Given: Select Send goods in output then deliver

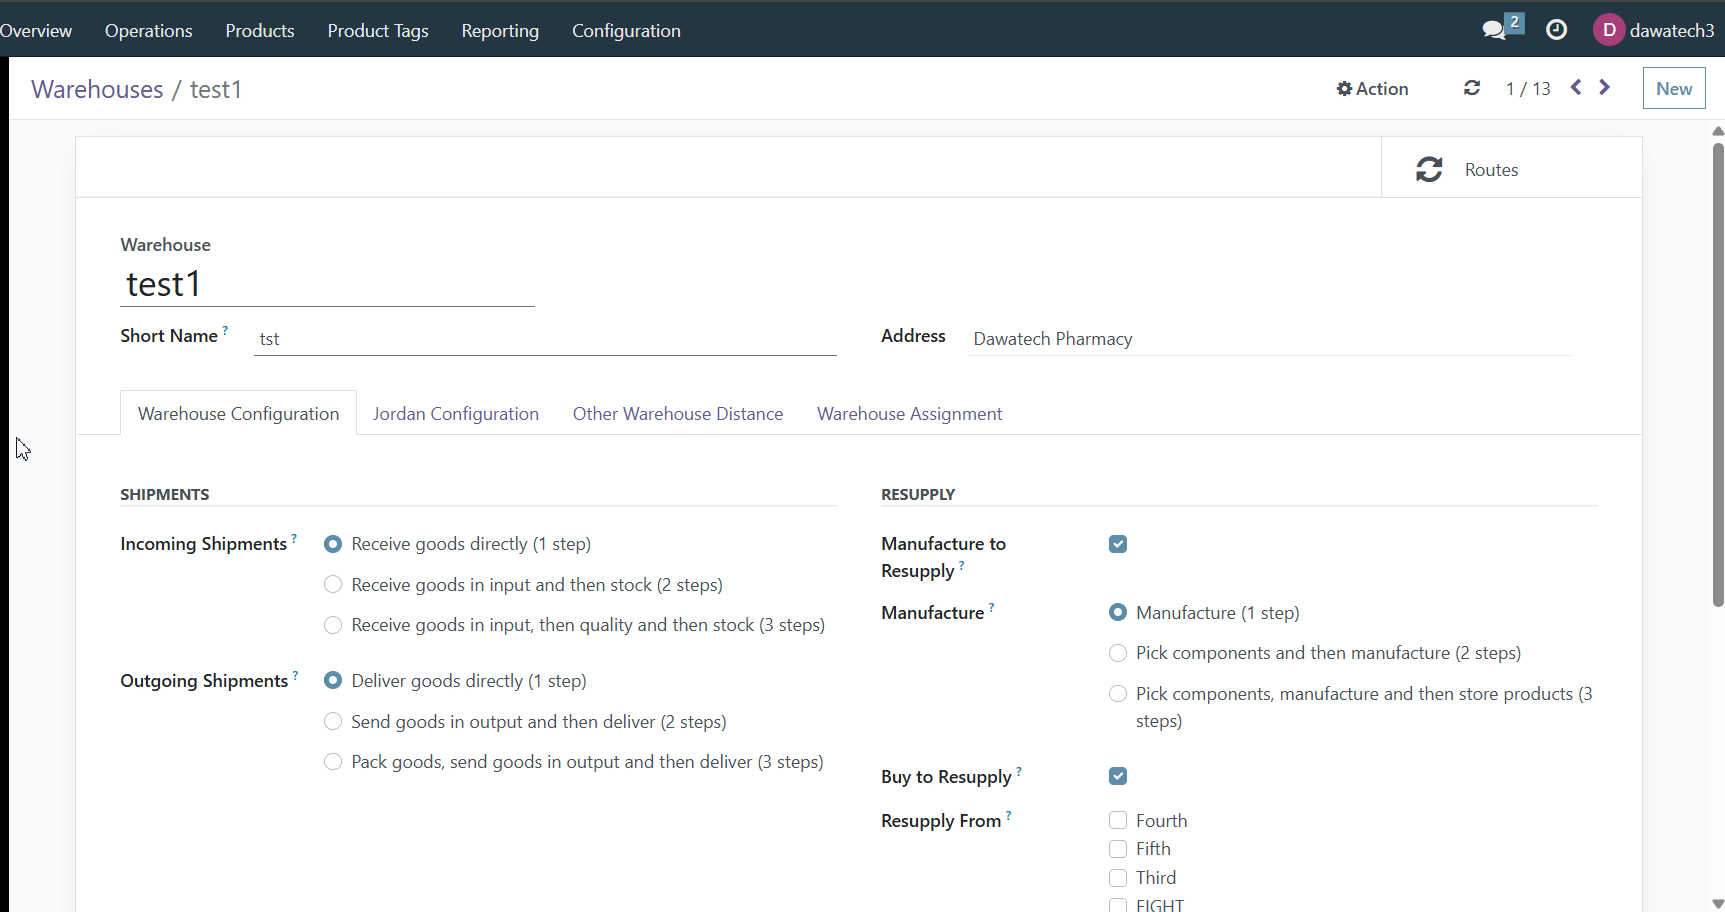Looking at the screenshot, I should coord(333,721).
